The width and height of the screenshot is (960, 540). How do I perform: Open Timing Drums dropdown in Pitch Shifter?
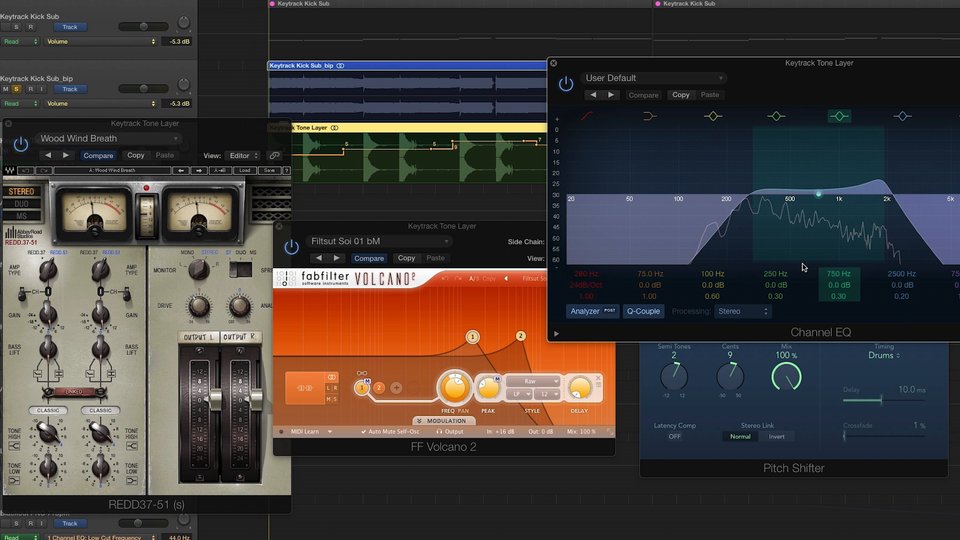[x=883, y=355]
